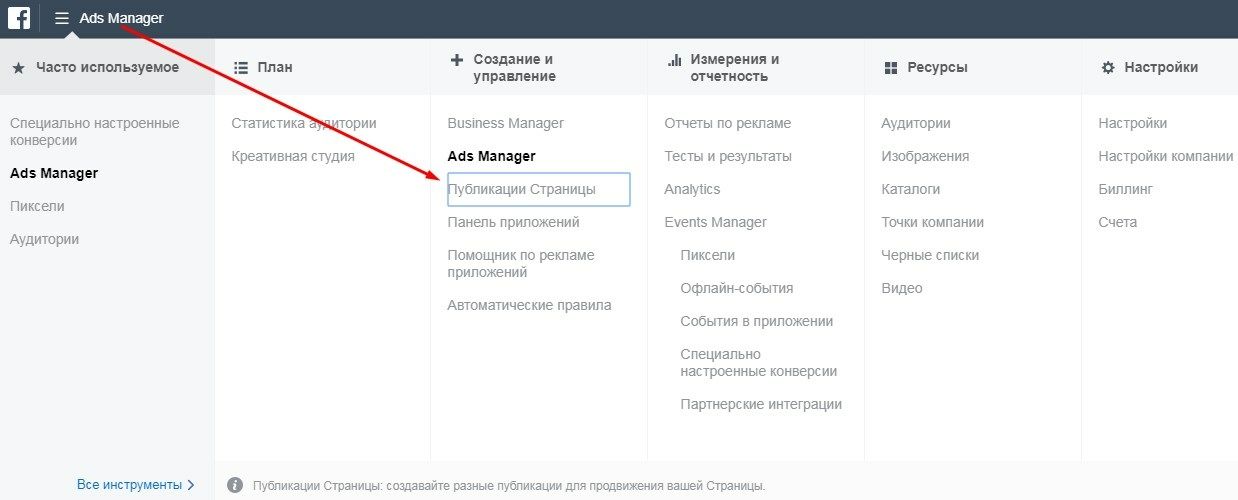The height and width of the screenshot is (500, 1238).
Task: Open Business Manager
Action: point(506,123)
